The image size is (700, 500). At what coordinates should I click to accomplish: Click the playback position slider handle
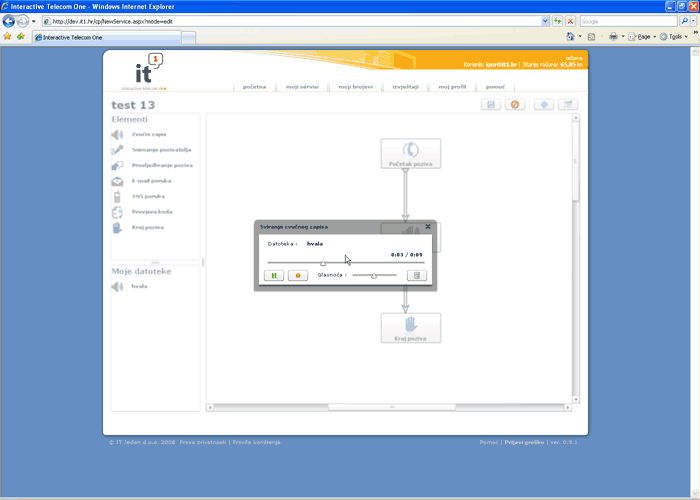pos(323,263)
